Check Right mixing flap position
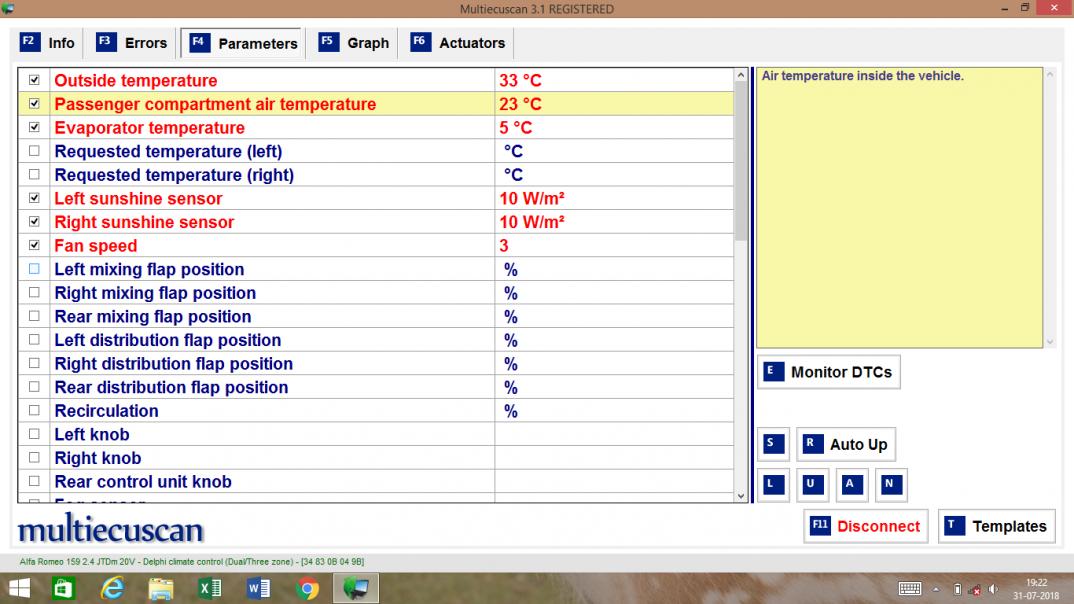Viewport: 1074px width, 604px height. pyautogui.click(x=34, y=292)
